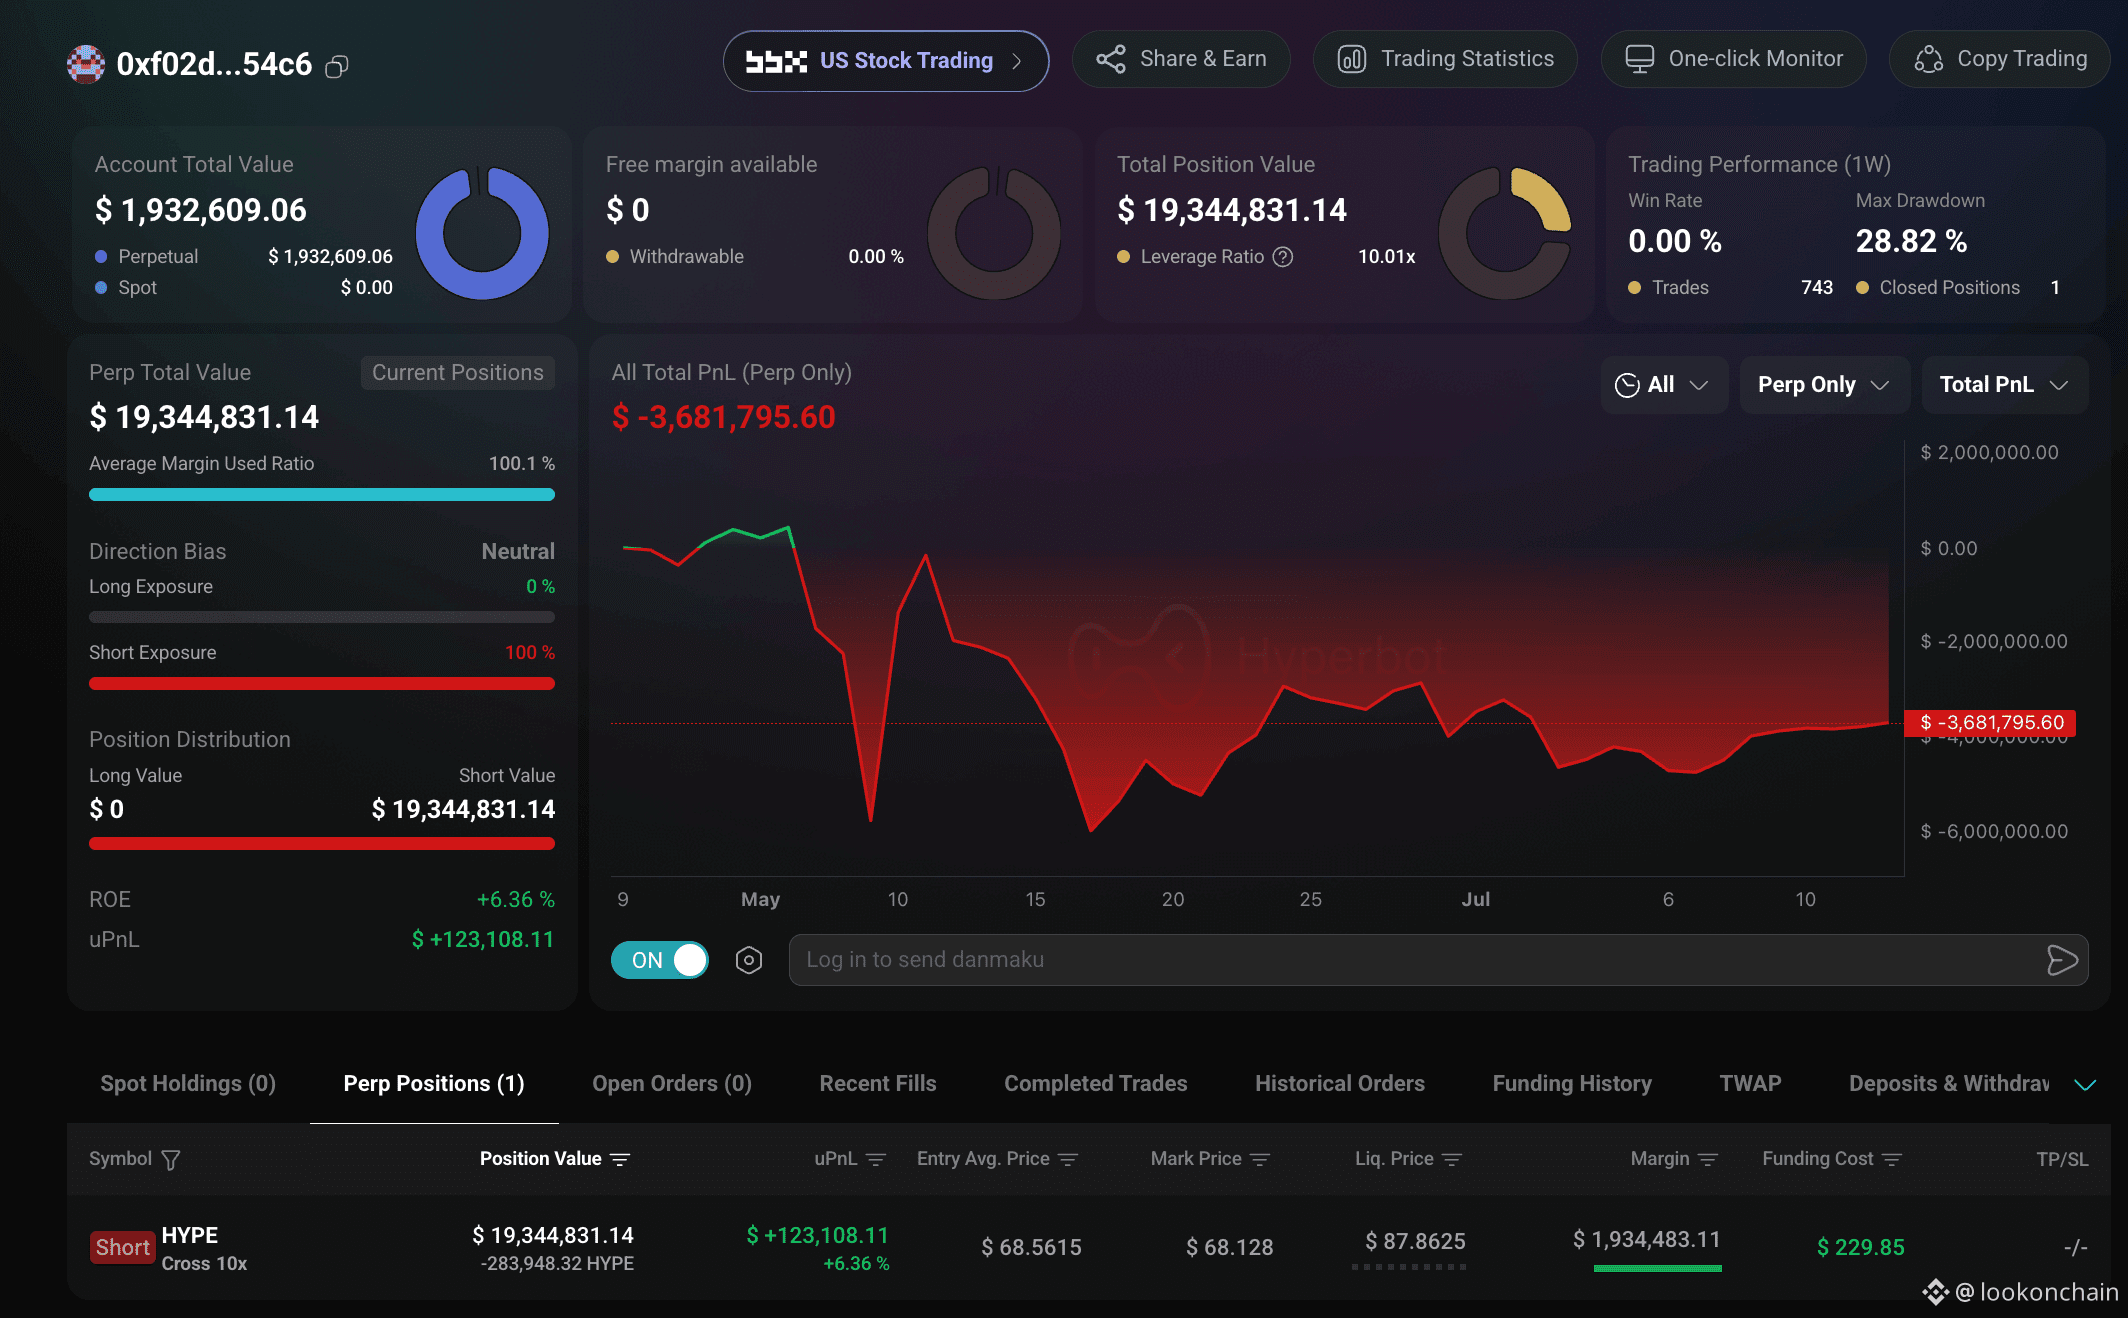This screenshot has width=2128, height=1318.
Task: Switch to Funding History tab
Action: (x=1572, y=1084)
